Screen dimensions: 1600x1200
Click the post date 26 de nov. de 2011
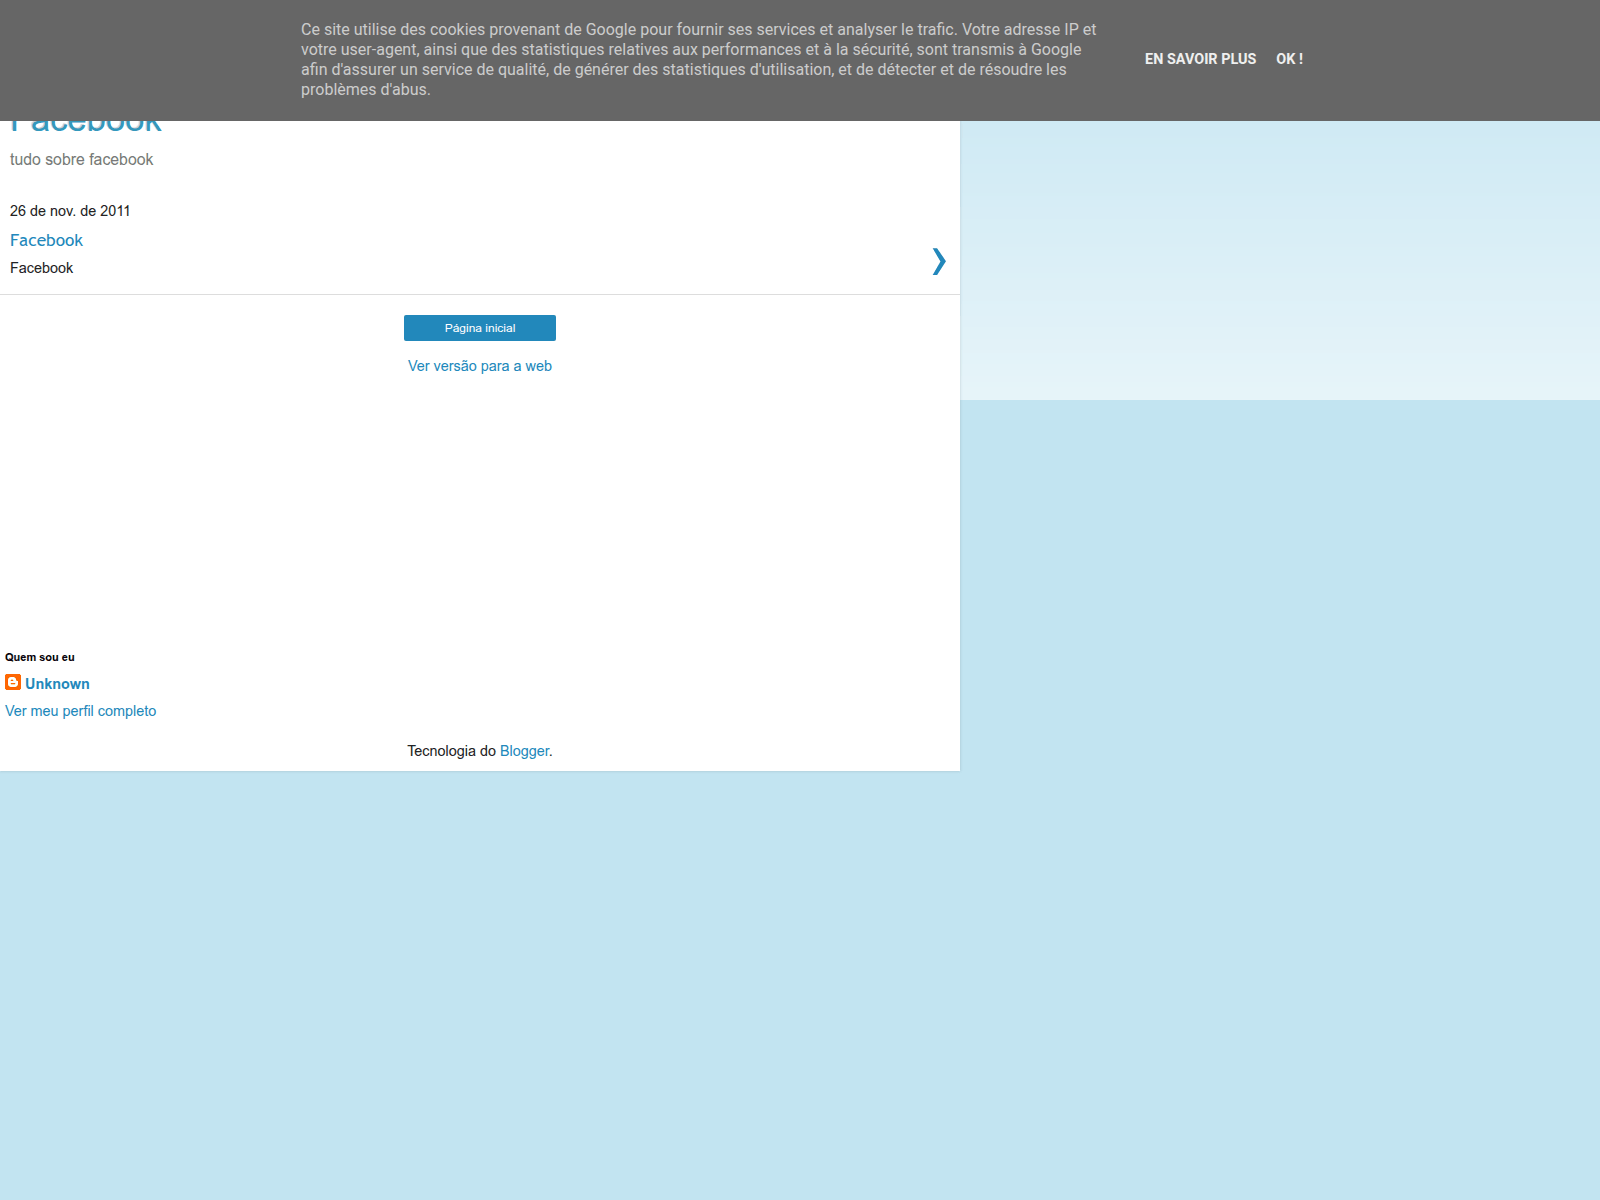tap(70, 211)
